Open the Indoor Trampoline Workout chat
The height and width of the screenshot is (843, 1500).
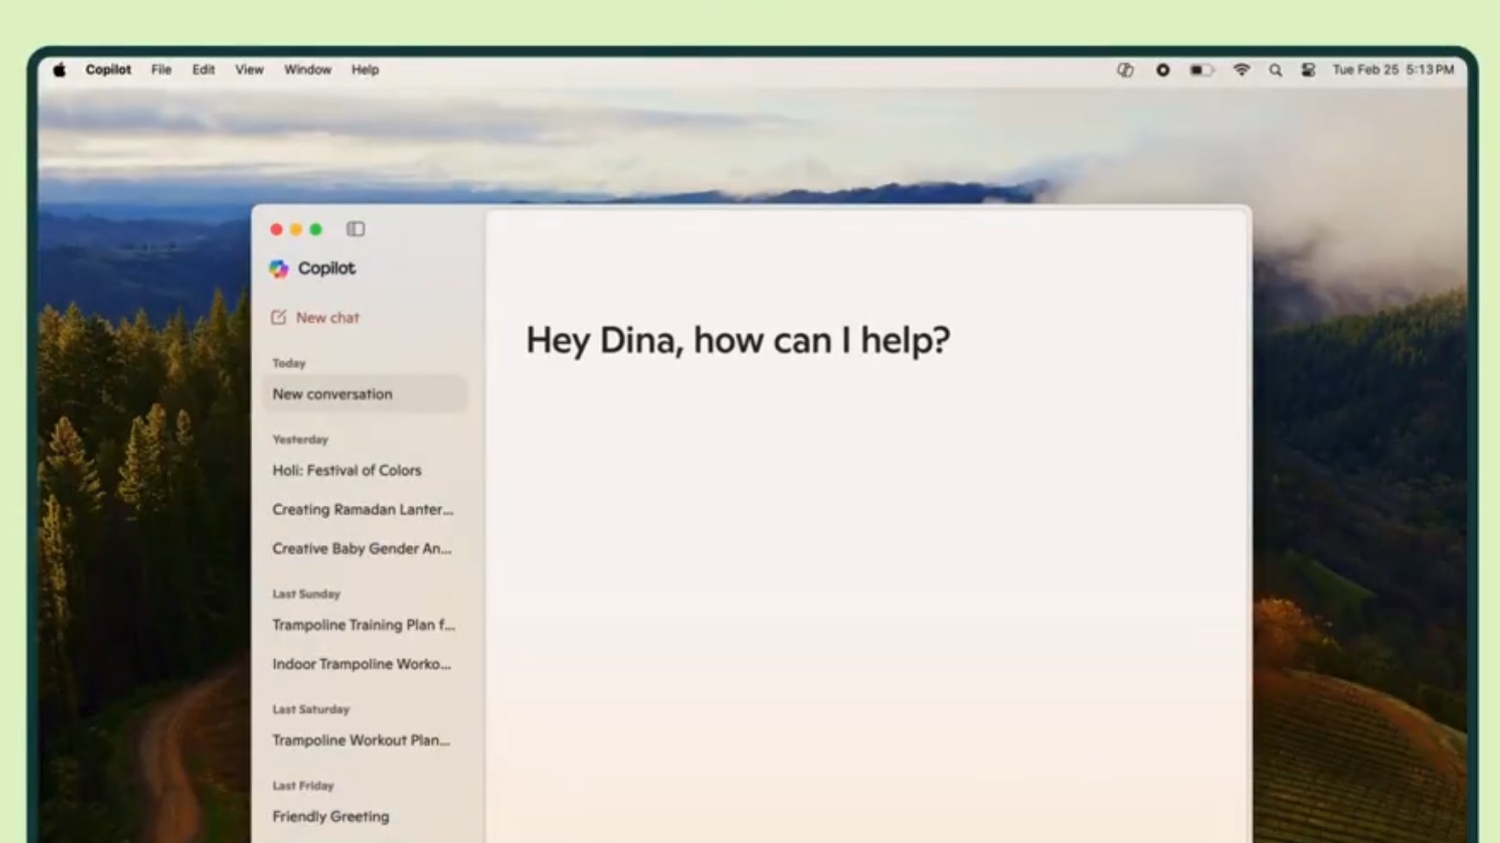point(361,664)
